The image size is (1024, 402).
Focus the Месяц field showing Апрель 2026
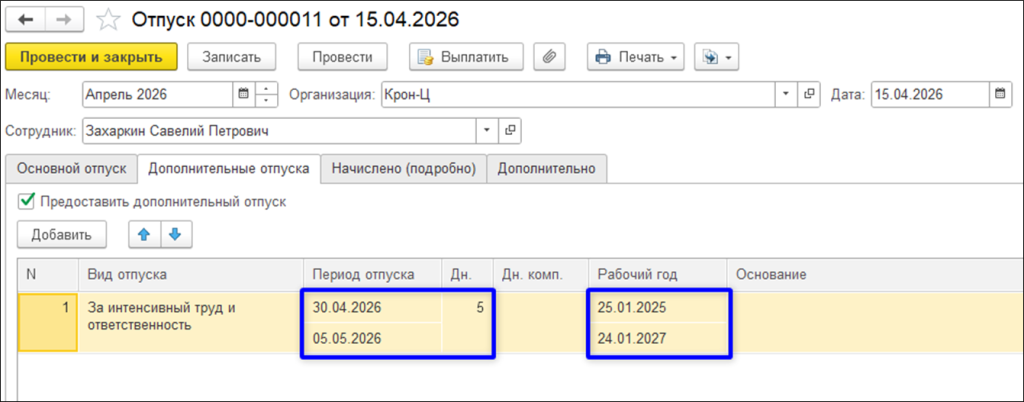pos(158,94)
